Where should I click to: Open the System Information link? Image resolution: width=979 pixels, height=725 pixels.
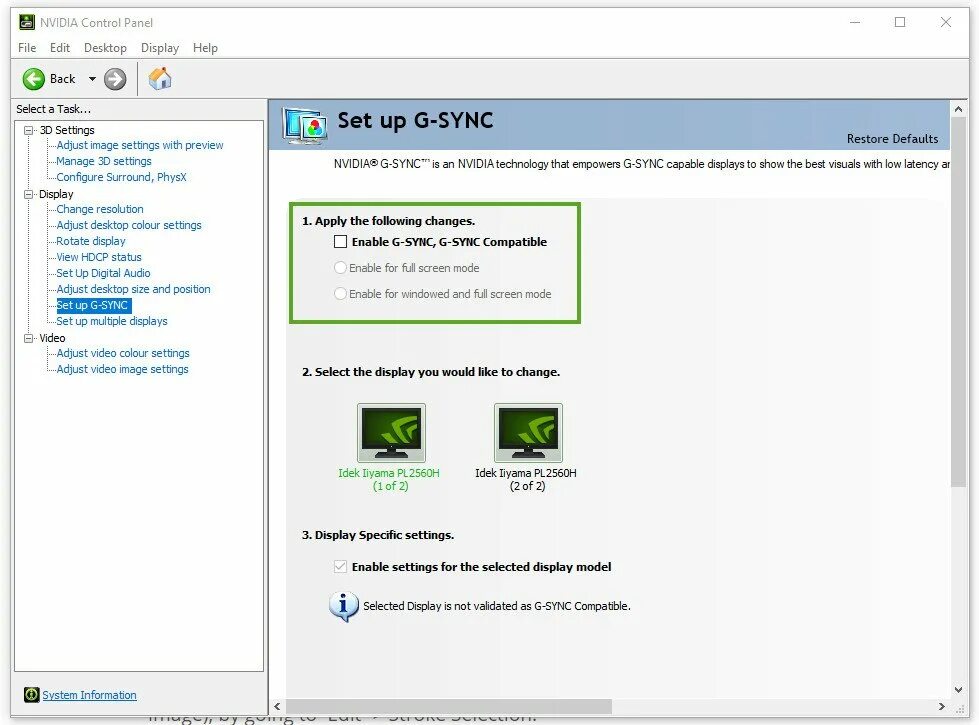[89, 695]
